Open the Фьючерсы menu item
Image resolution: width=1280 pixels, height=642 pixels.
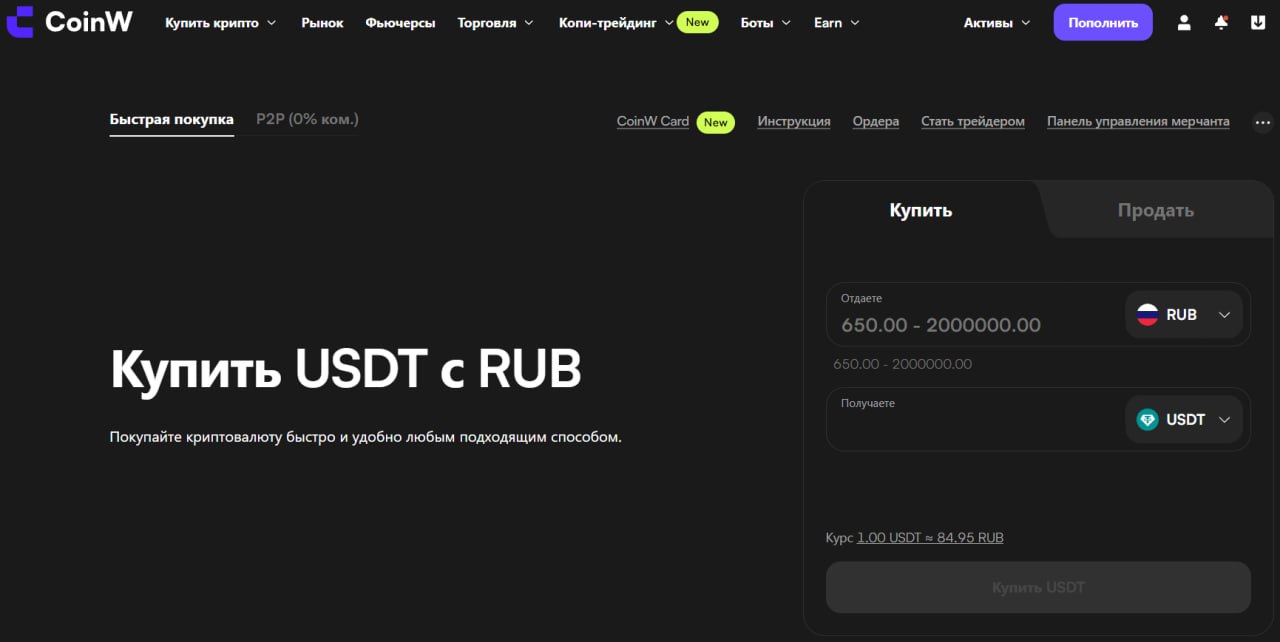click(x=400, y=22)
